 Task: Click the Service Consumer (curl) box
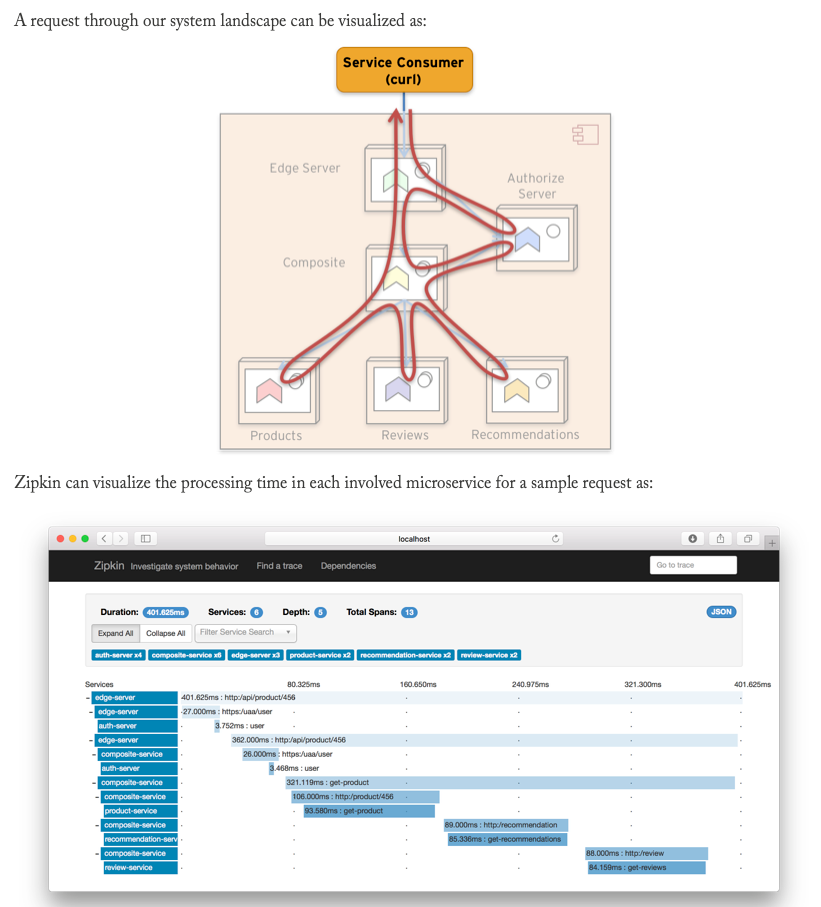[404, 70]
